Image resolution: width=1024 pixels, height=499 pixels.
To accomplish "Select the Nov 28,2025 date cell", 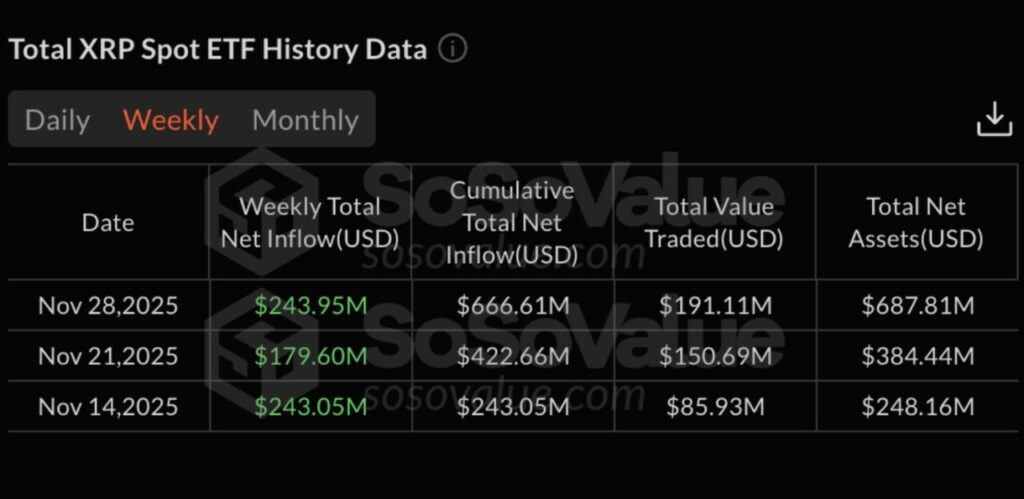I will (108, 305).
